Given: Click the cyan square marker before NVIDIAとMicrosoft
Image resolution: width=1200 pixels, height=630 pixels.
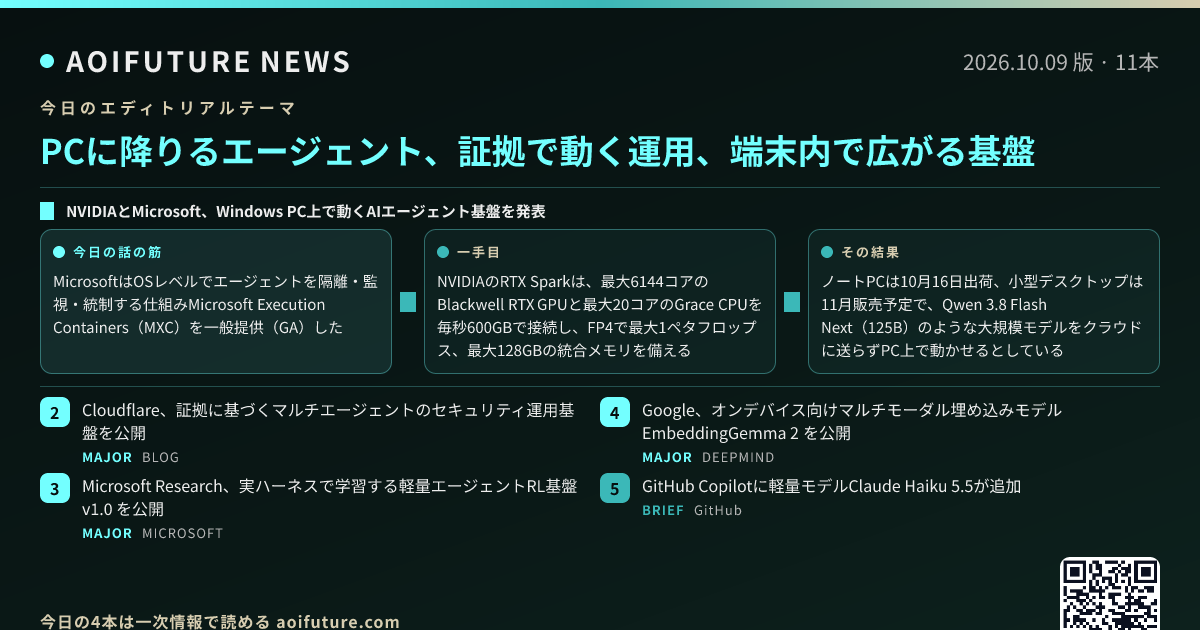Looking at the screenshot, I should (47, 211).
